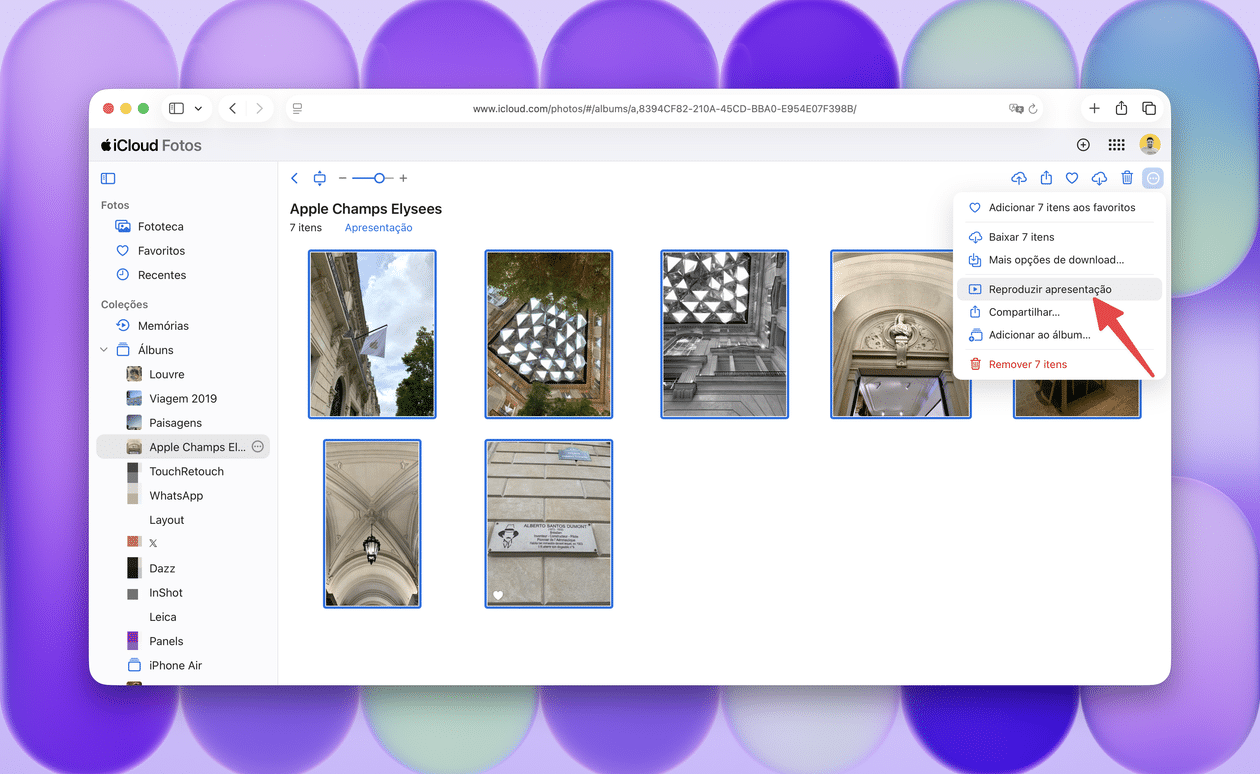
Task: Select the iPhone Air album
Action: pos(184,665)
